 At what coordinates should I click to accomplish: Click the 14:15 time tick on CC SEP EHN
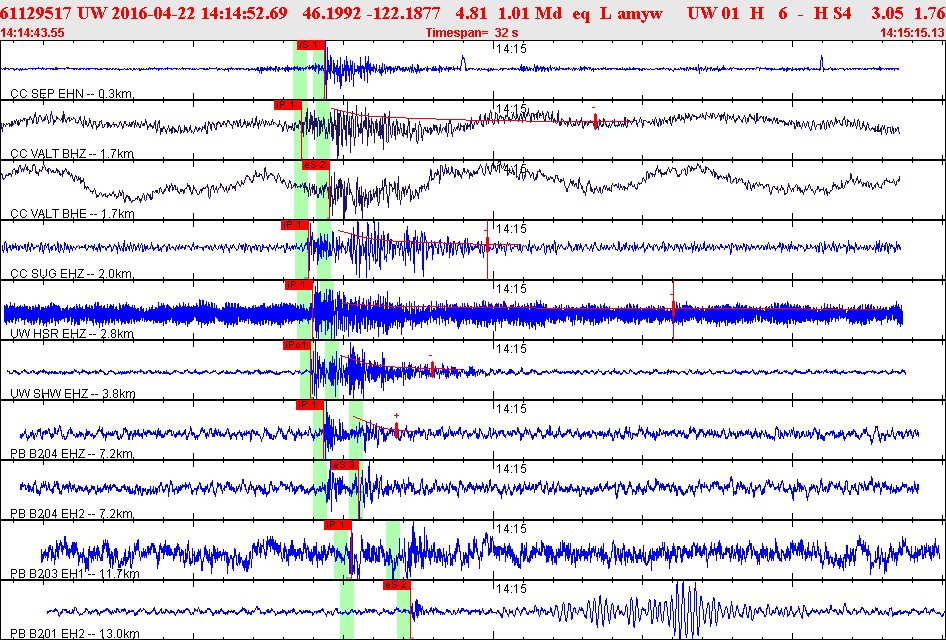coord(511,49)
